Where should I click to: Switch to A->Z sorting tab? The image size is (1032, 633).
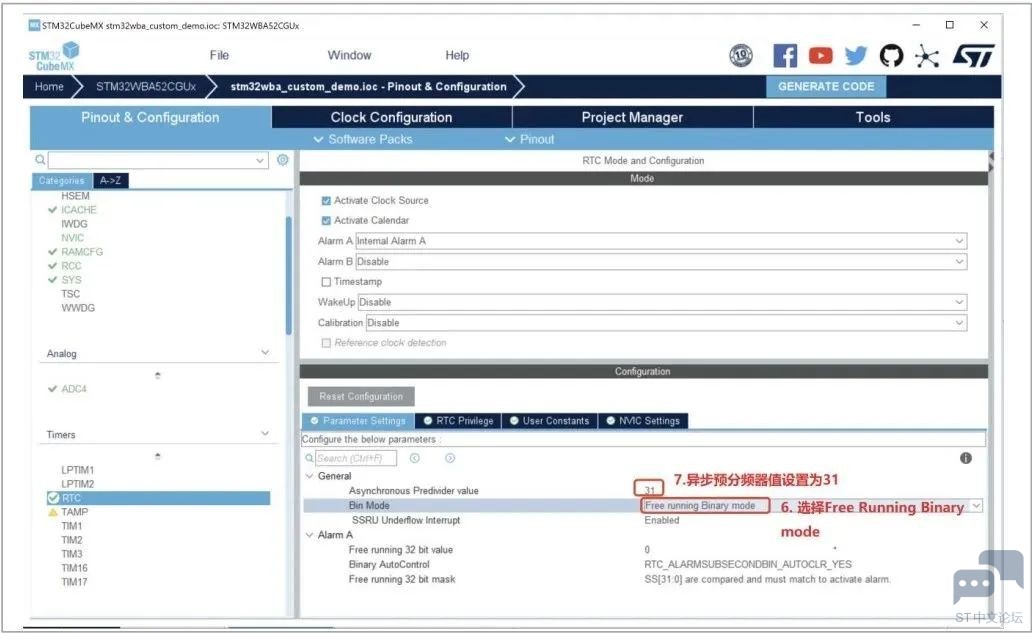111,180
